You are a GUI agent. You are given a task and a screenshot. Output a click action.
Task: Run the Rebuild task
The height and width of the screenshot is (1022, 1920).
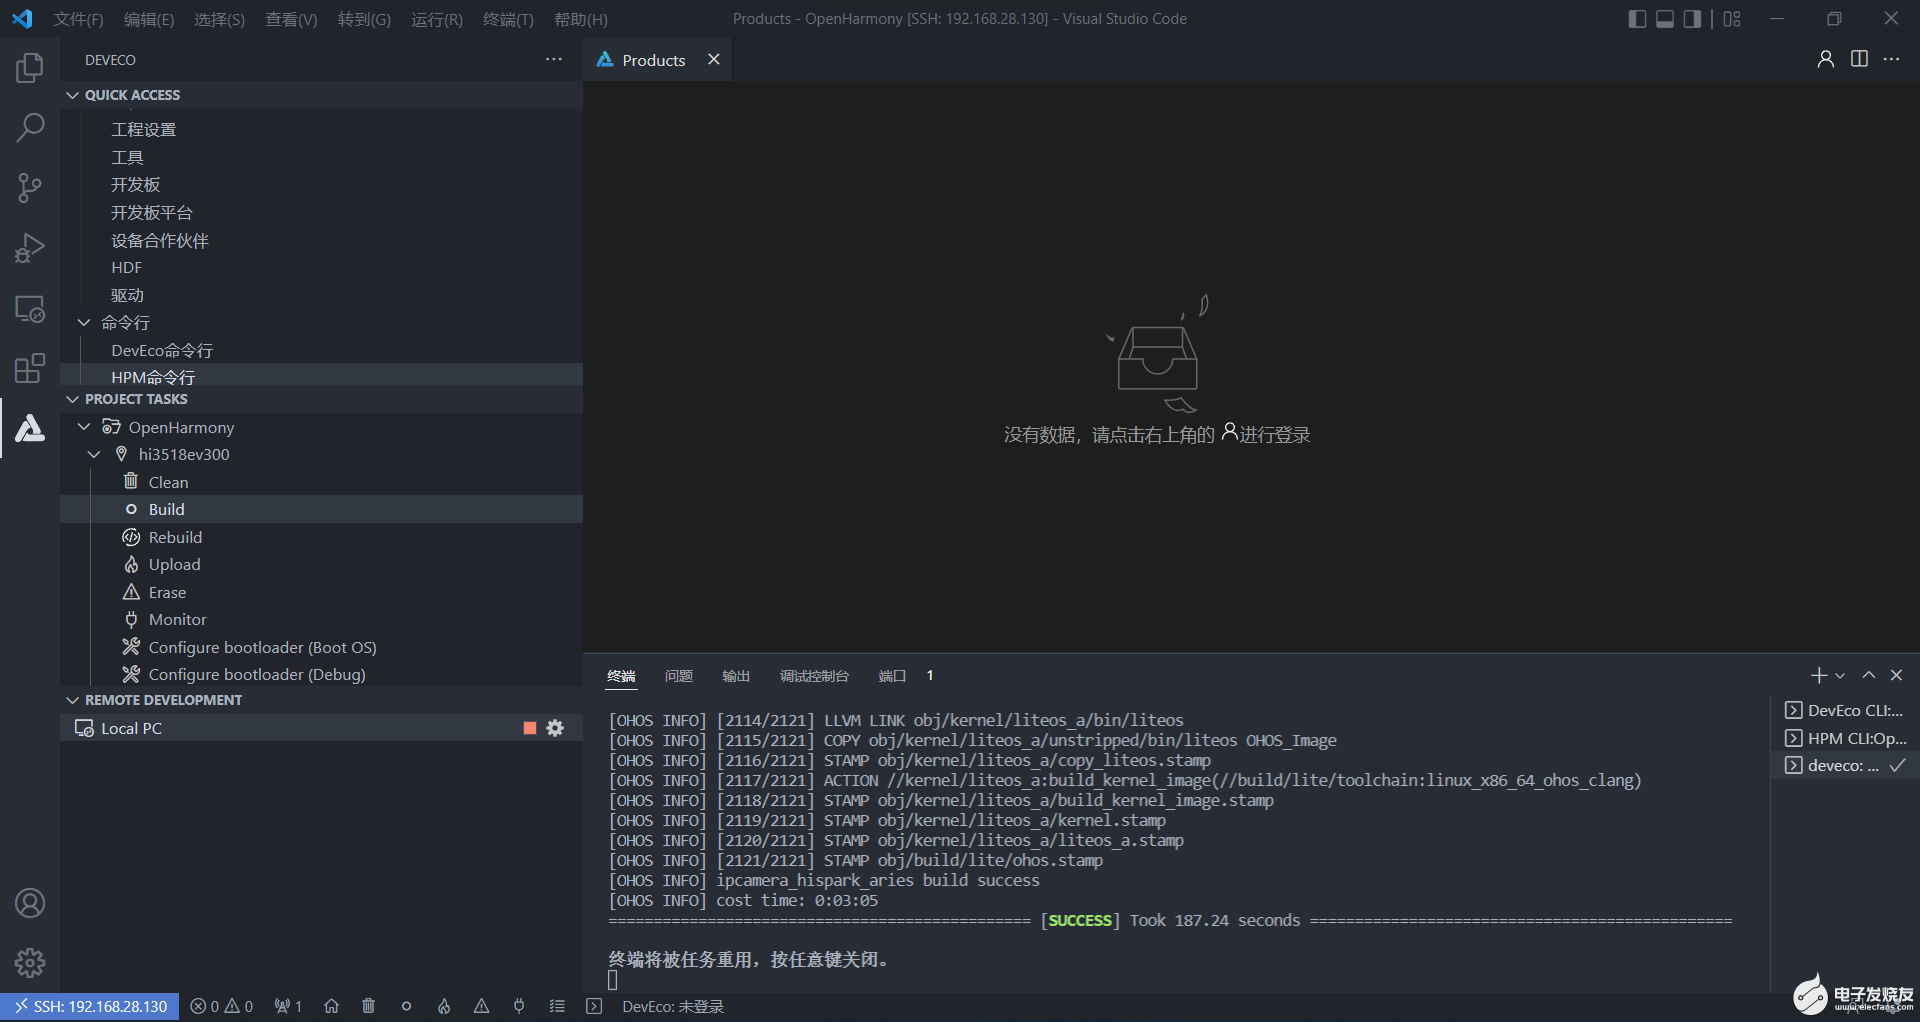point(321,537)
